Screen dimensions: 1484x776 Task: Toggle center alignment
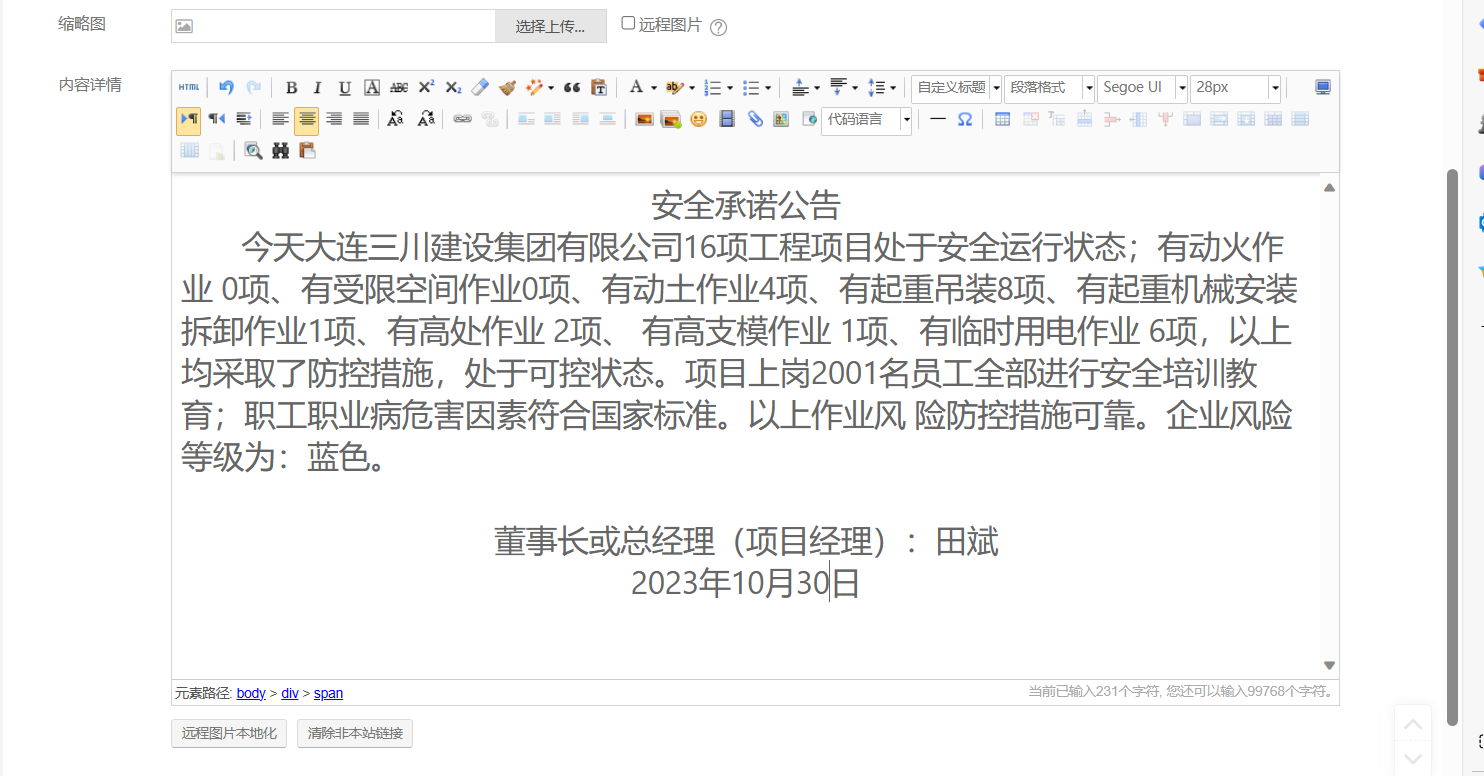coord(307,120)
